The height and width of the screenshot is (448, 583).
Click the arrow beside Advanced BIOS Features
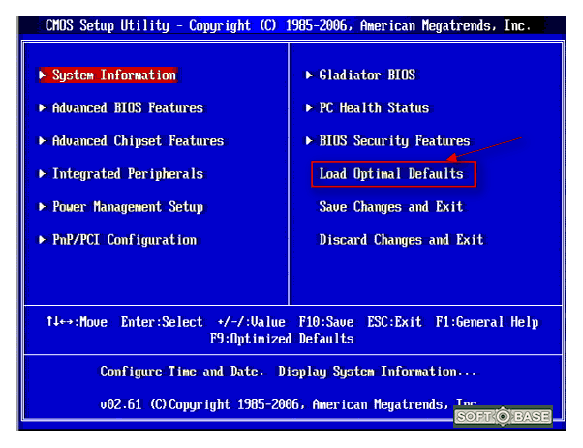42,108
